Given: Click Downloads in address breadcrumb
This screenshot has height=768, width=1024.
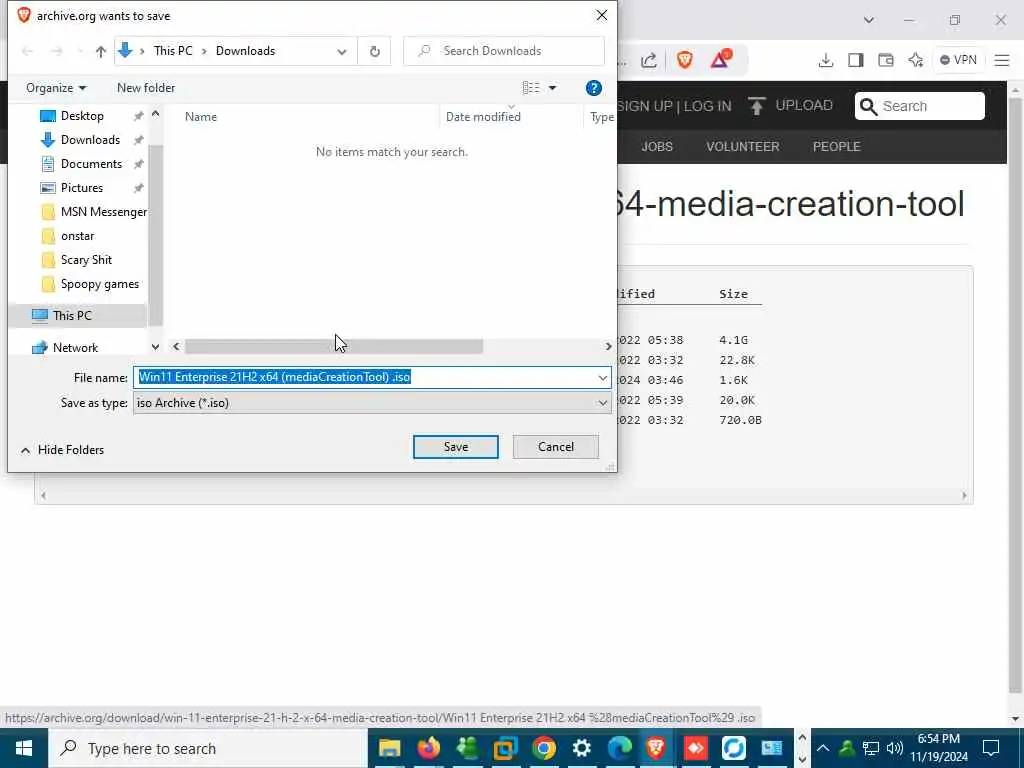Looking at the screenshot, I should pos(246,51).
